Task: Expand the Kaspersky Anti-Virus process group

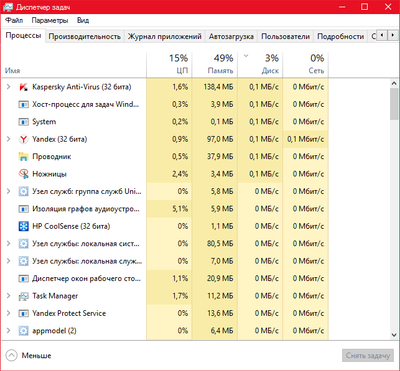Action: 9,87
